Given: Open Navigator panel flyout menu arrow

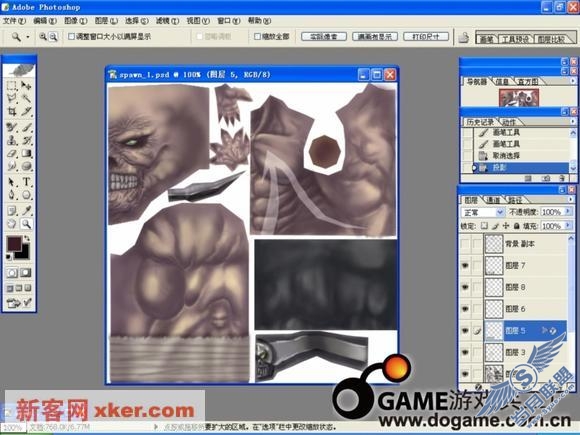Looking at the screenshot, I should coord(573,81).
